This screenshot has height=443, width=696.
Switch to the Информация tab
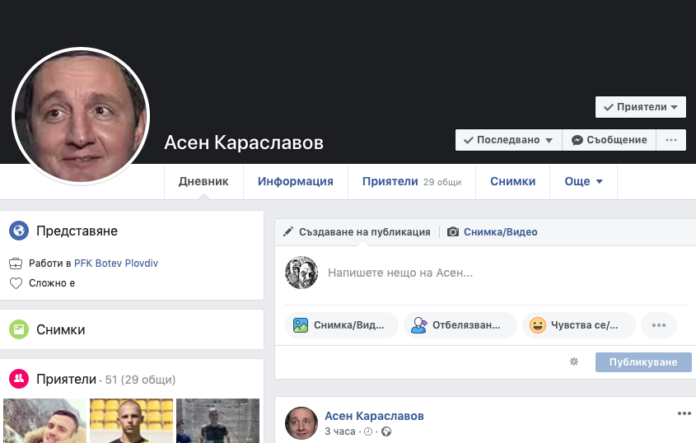[295, 182]
